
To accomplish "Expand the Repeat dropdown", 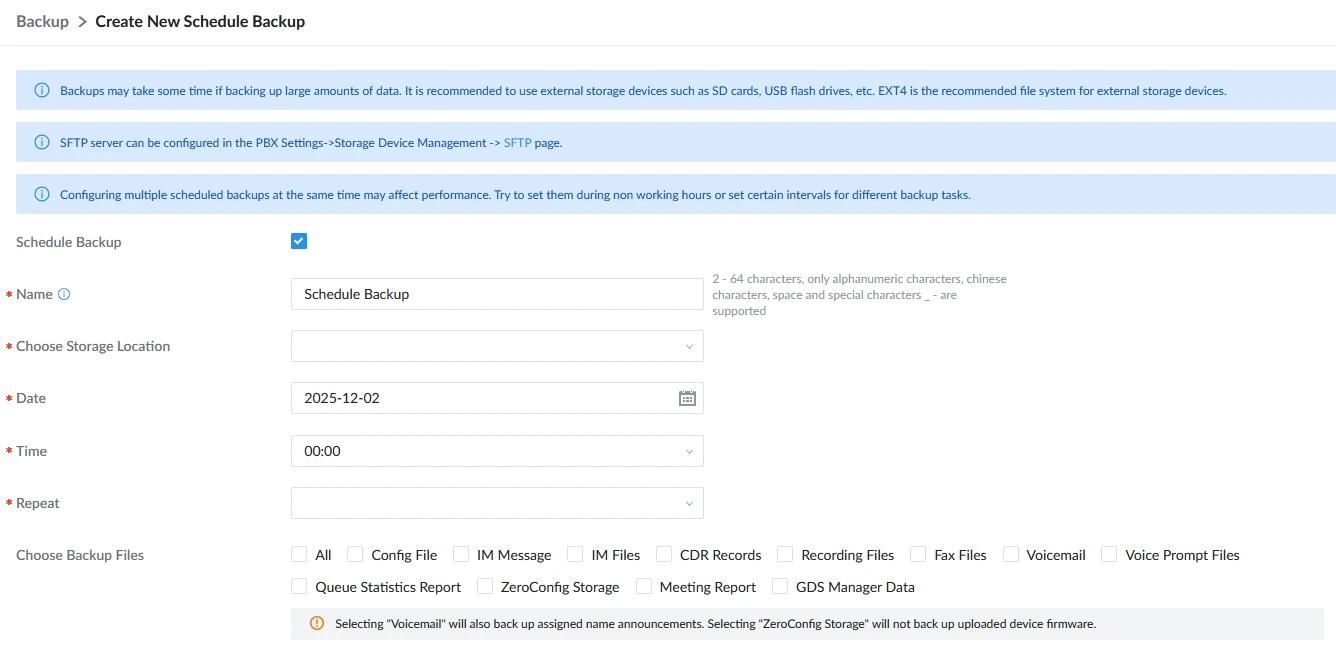I will (x=497, y=503).
